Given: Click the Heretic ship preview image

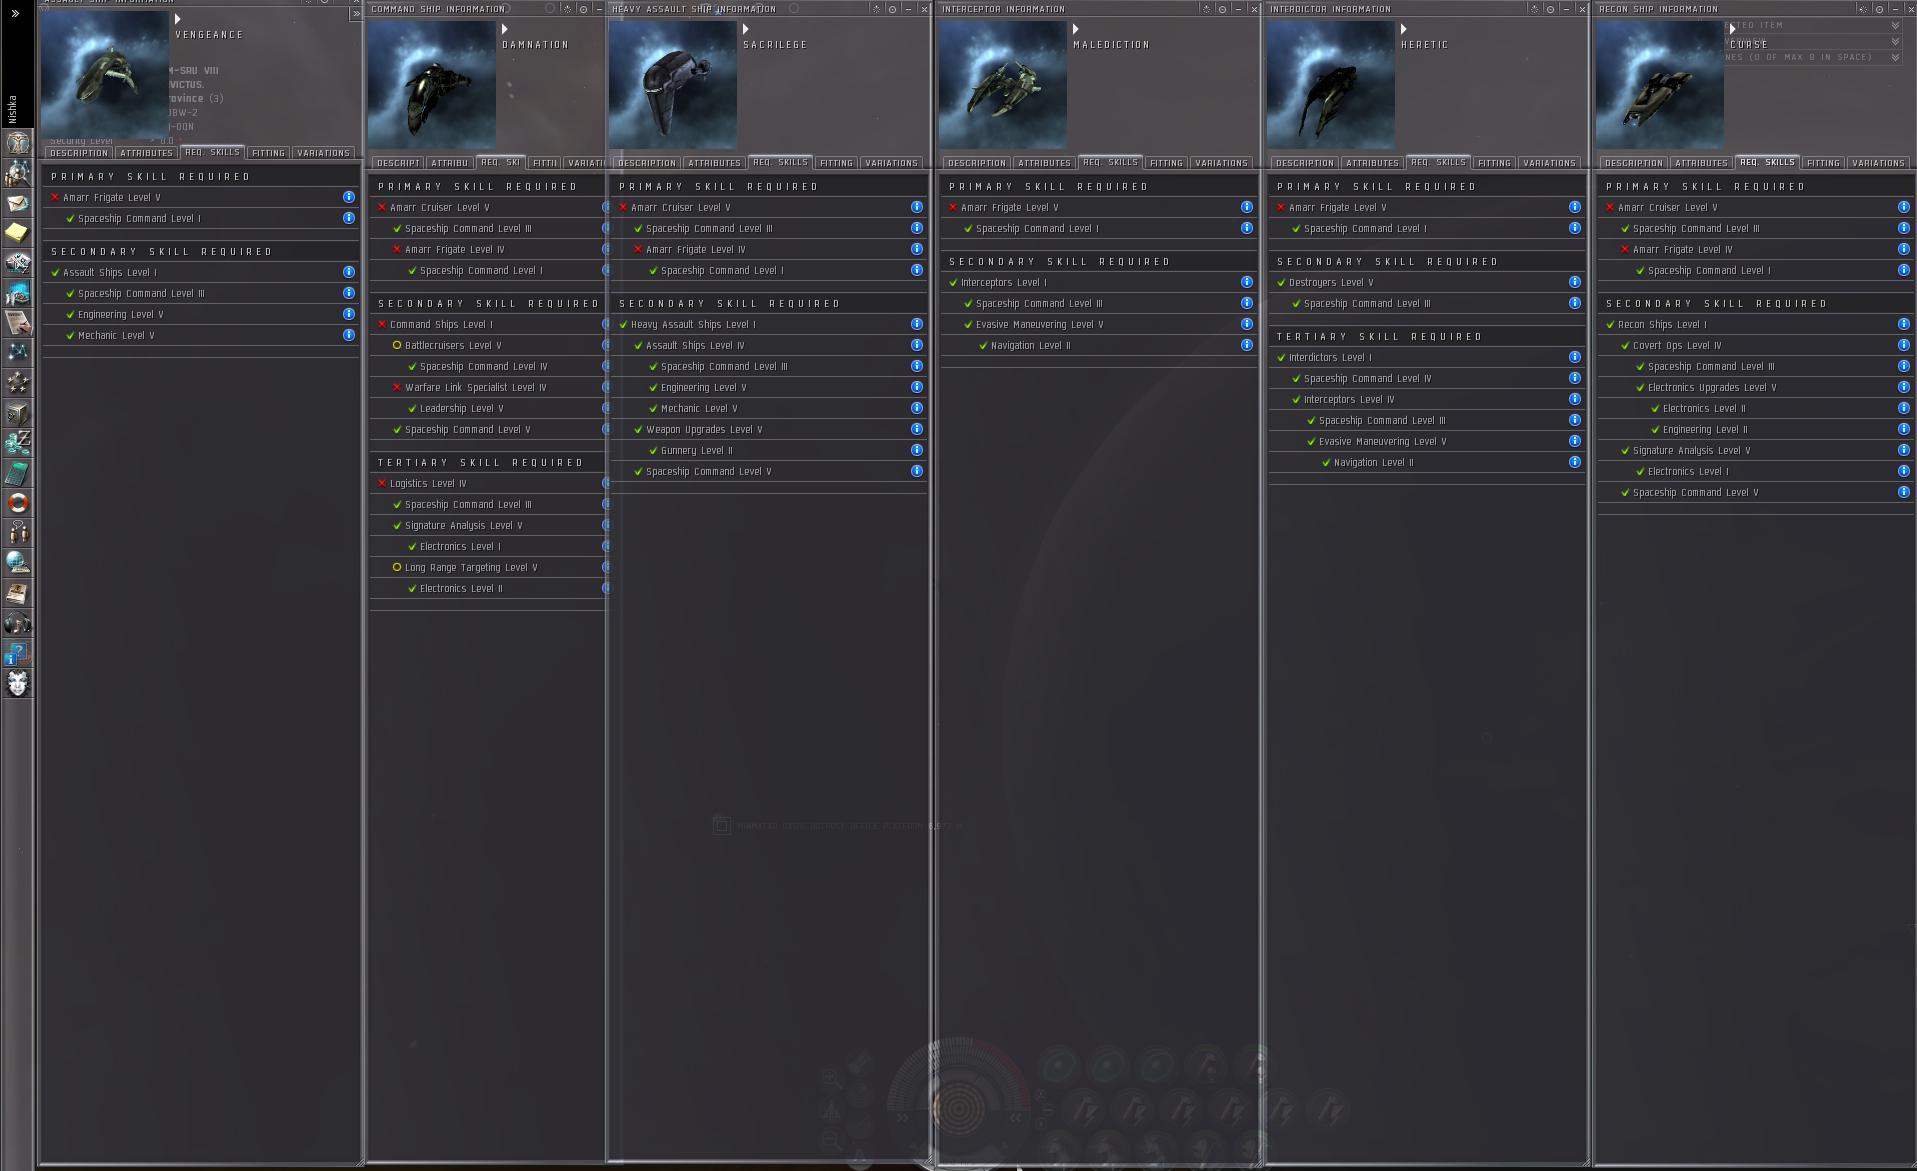Looking at the screenshot, I should click(x=1331, y=85).
